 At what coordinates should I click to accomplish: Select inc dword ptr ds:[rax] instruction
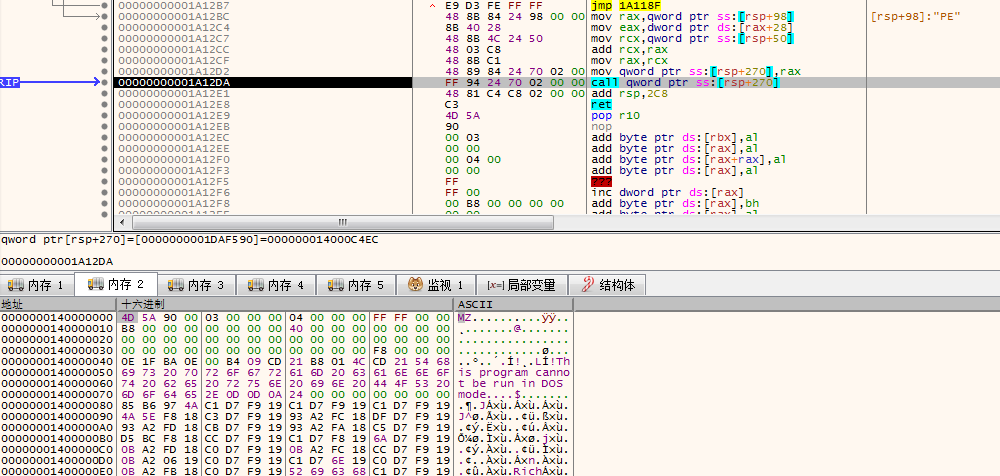(668, 192)
